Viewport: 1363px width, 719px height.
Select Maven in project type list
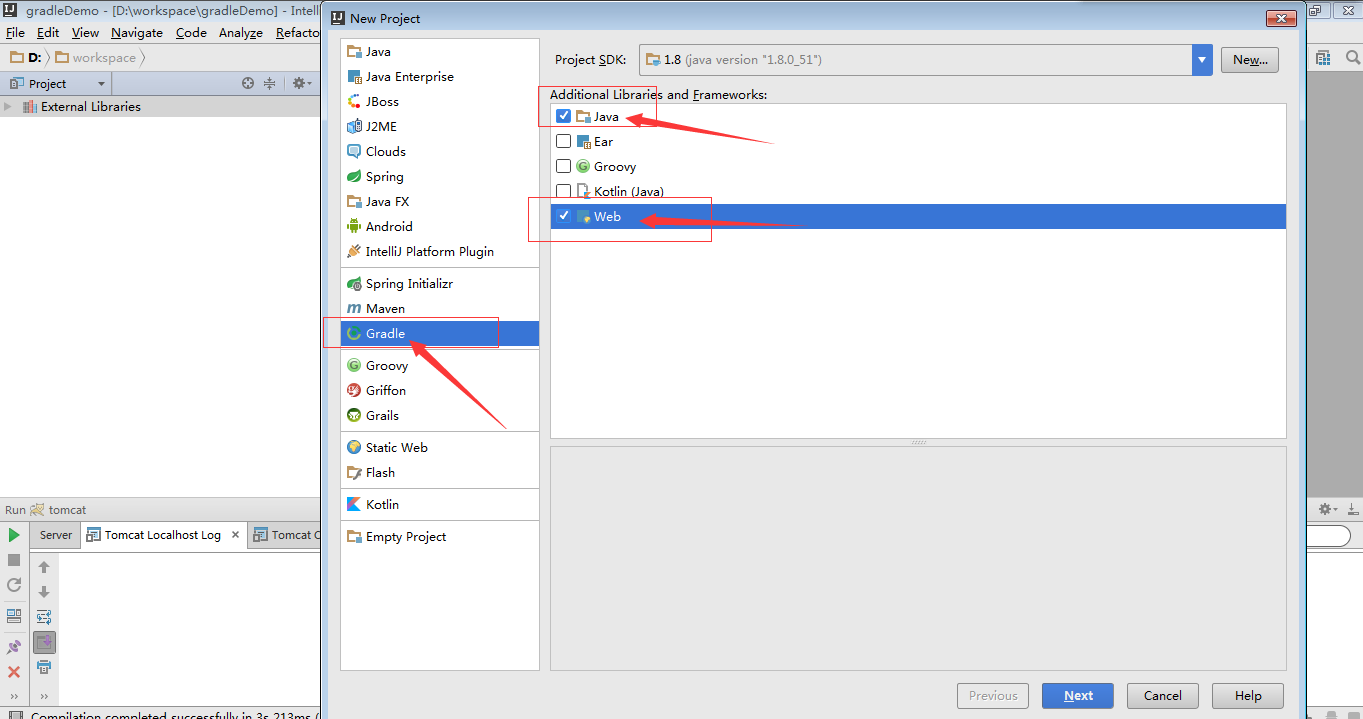click(385, 308)
